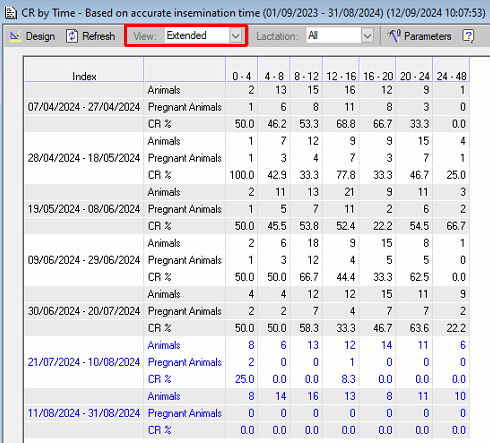Image resolution: width=490 pixels, height=443 pixels.
Task: Open the Parameters dialog
Action: coord(419,36)
